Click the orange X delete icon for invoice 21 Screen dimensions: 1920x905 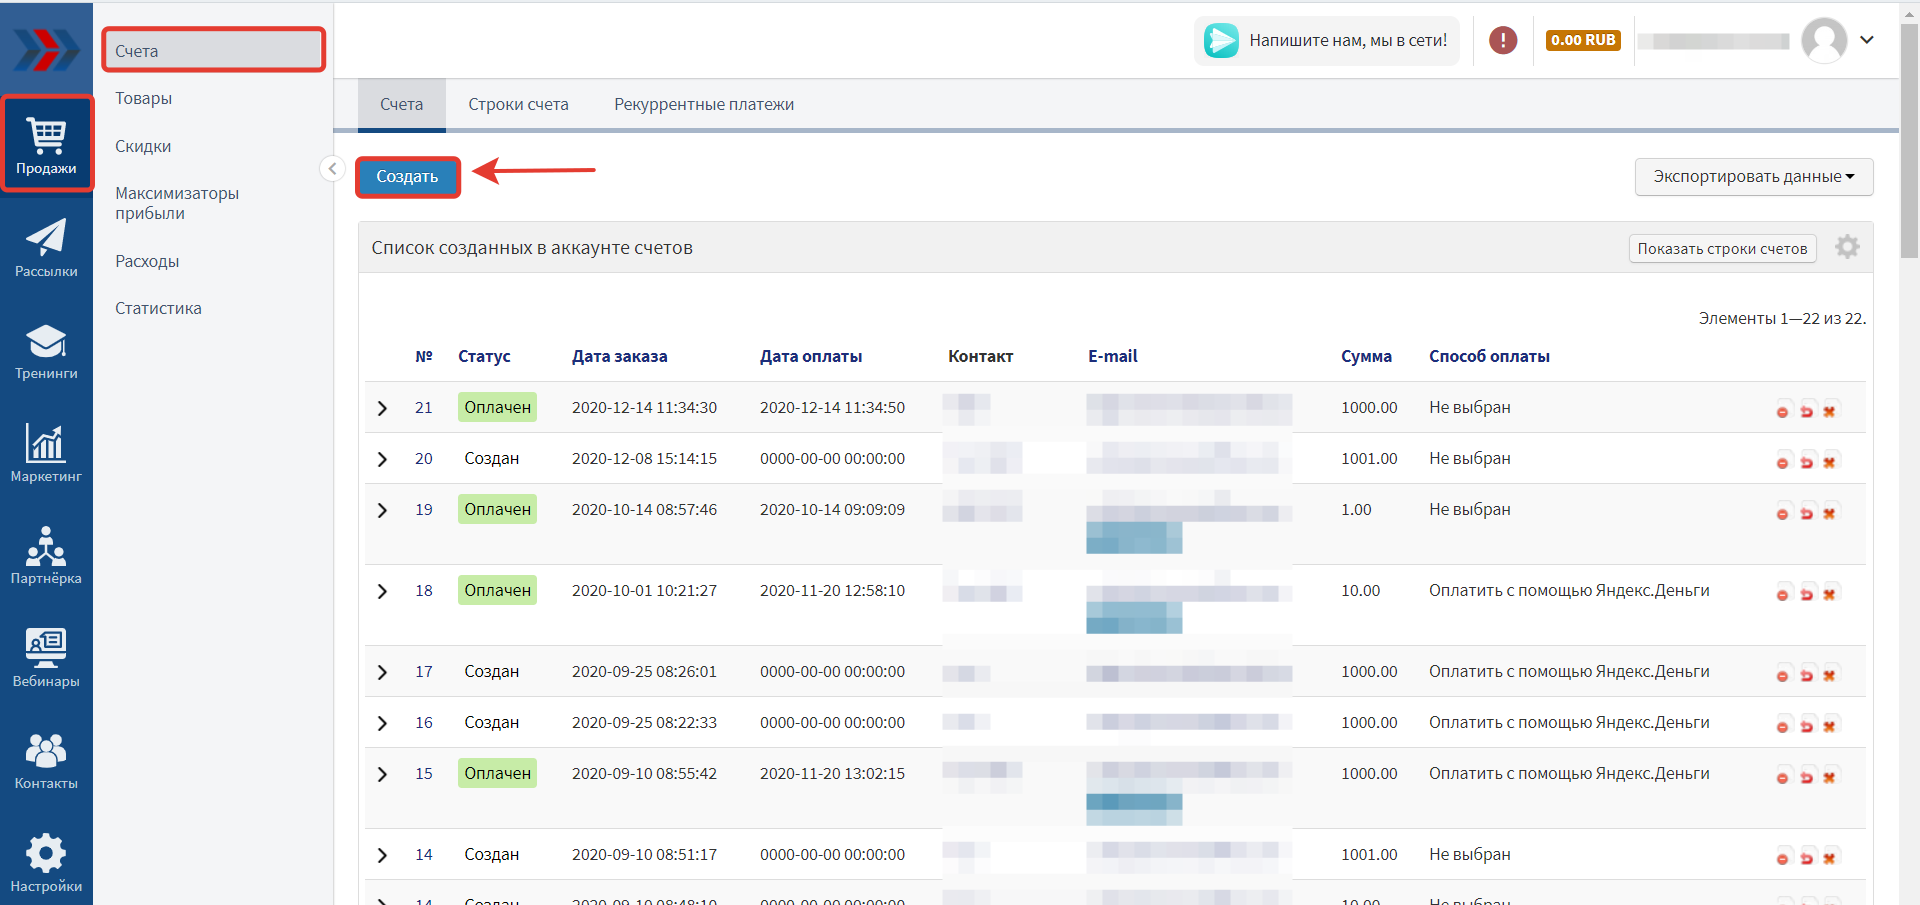click(x=1829, y=411)
